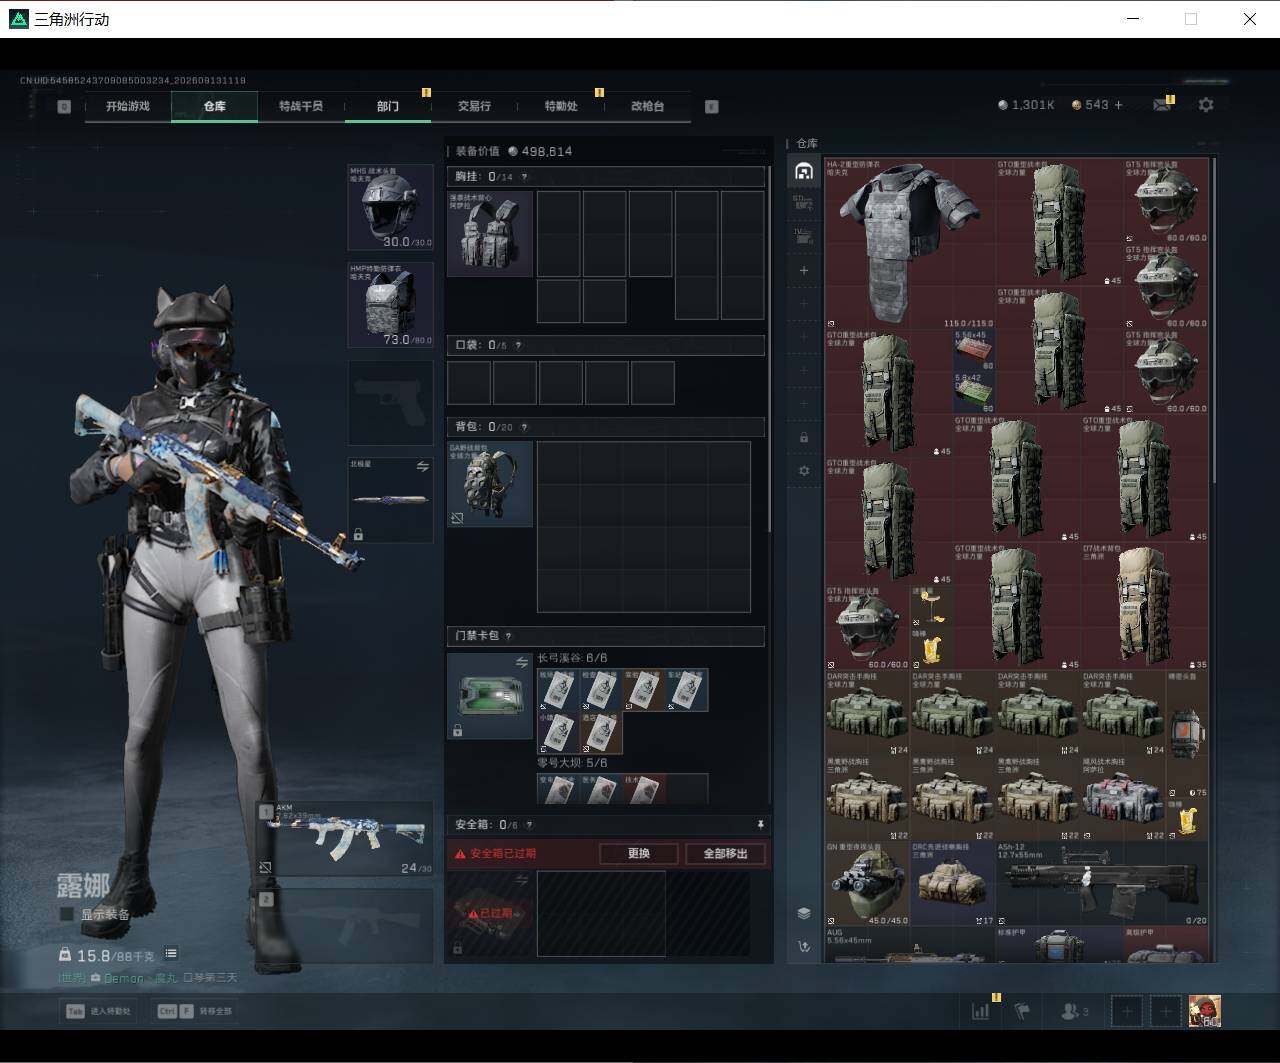1280x1063 pixels.
Task: Go to the 特勤处 tab
Action: coord(561,106)
